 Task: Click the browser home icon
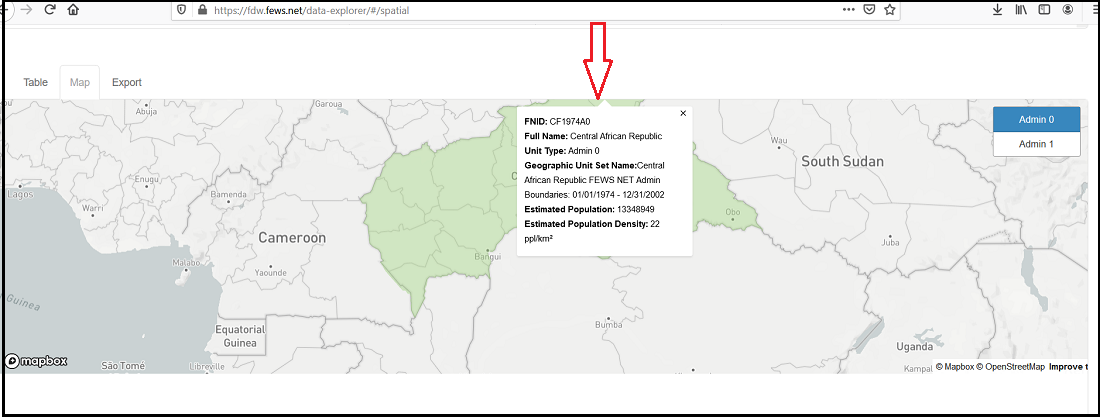73,10
